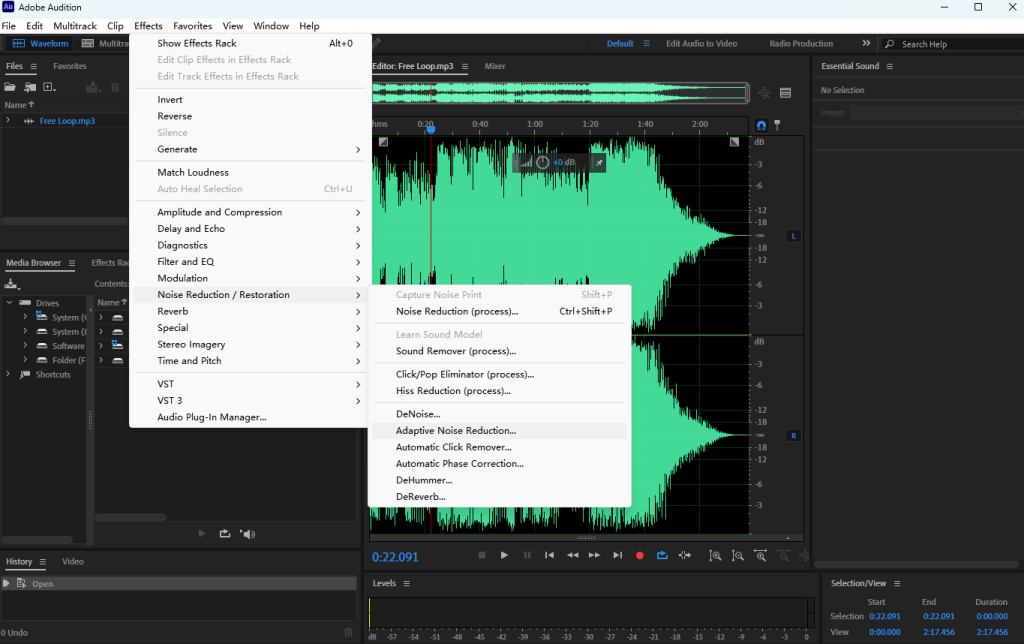Screen dimensions: 1024x644
Task: Click the add-marker pin icon above dB scale
Action: point(777,125)
